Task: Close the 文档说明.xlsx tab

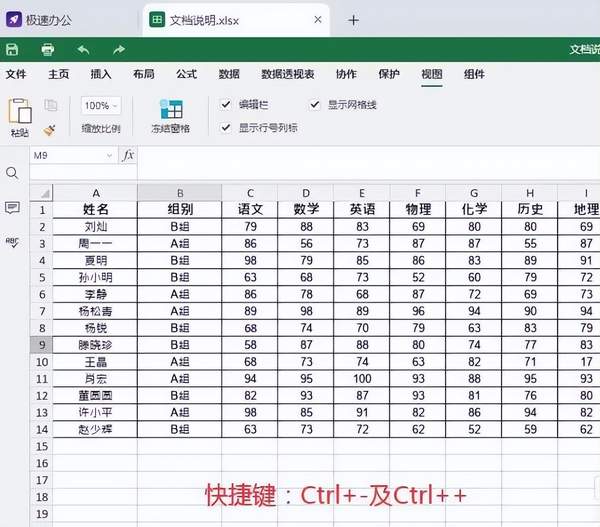Action: coord(318,20)
